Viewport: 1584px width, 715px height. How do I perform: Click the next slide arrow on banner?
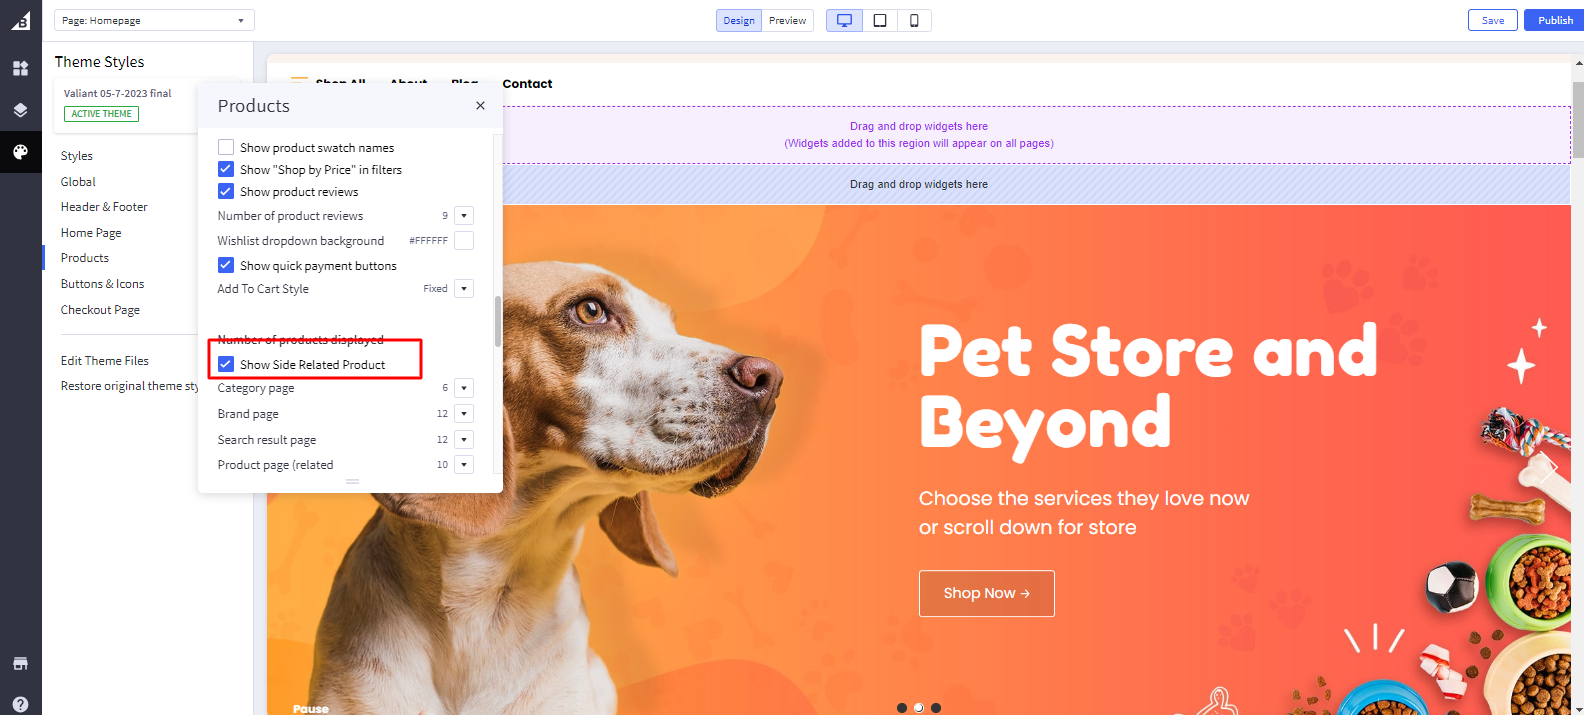pyautogui.click(x=1549, y=468)
